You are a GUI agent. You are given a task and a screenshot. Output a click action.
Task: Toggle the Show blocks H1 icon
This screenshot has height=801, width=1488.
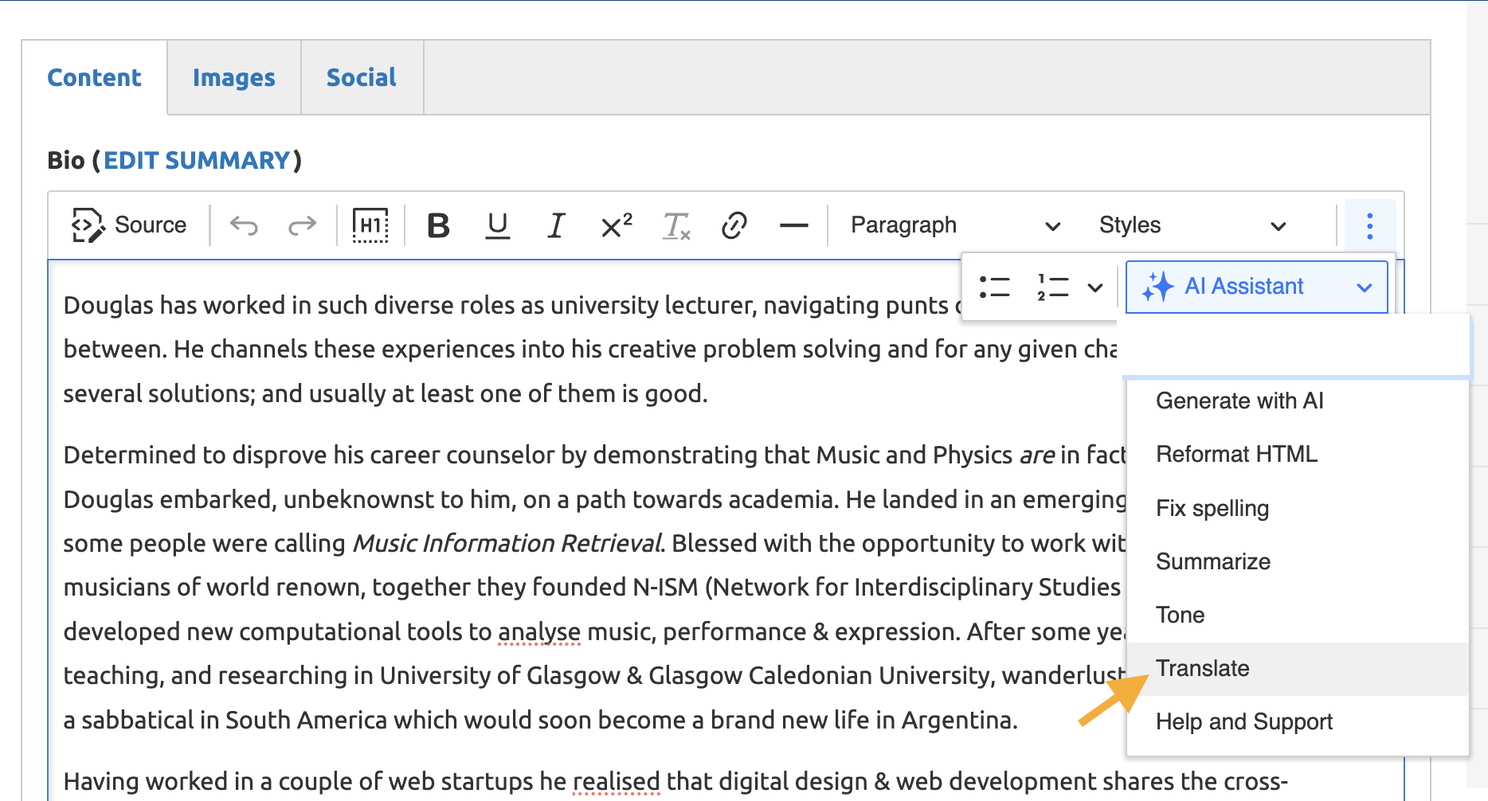coord(371,225)
